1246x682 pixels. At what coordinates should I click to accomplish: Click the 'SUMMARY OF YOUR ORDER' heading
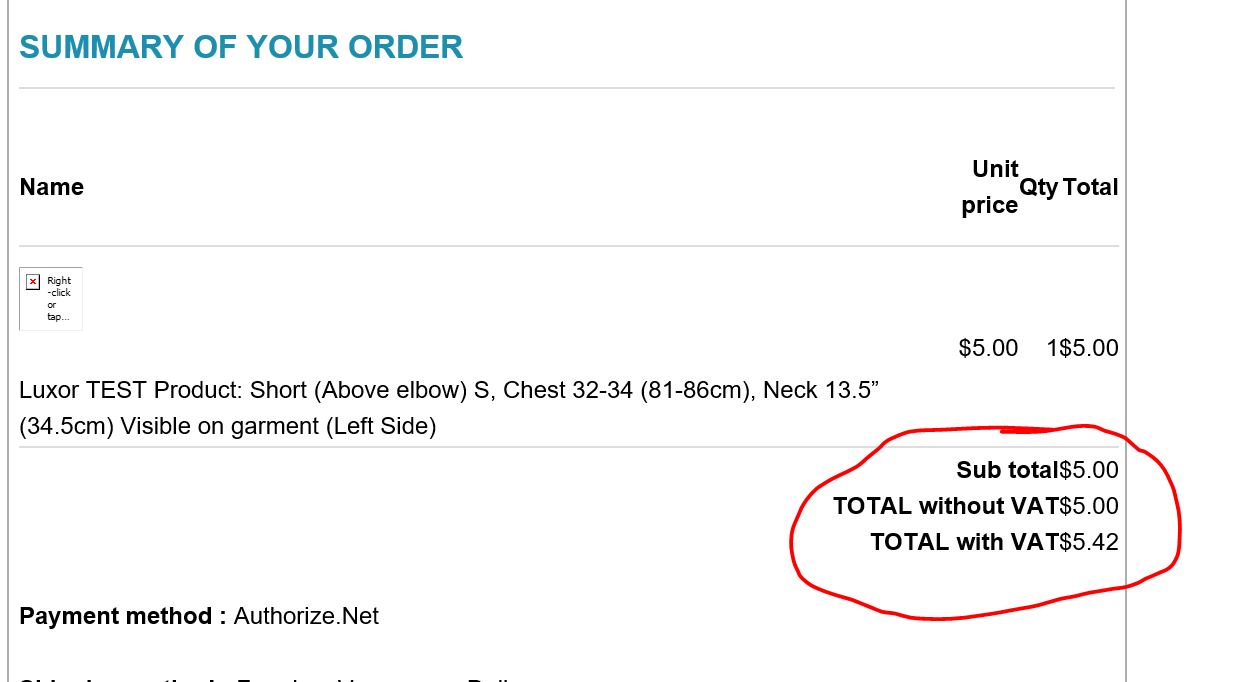pyautogui.click(x=241, y=47)
